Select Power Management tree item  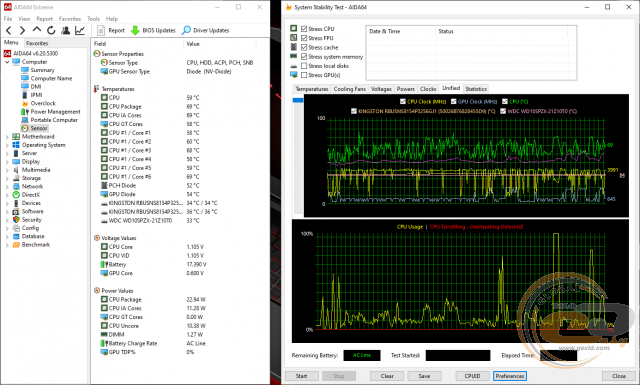point(56,111)
